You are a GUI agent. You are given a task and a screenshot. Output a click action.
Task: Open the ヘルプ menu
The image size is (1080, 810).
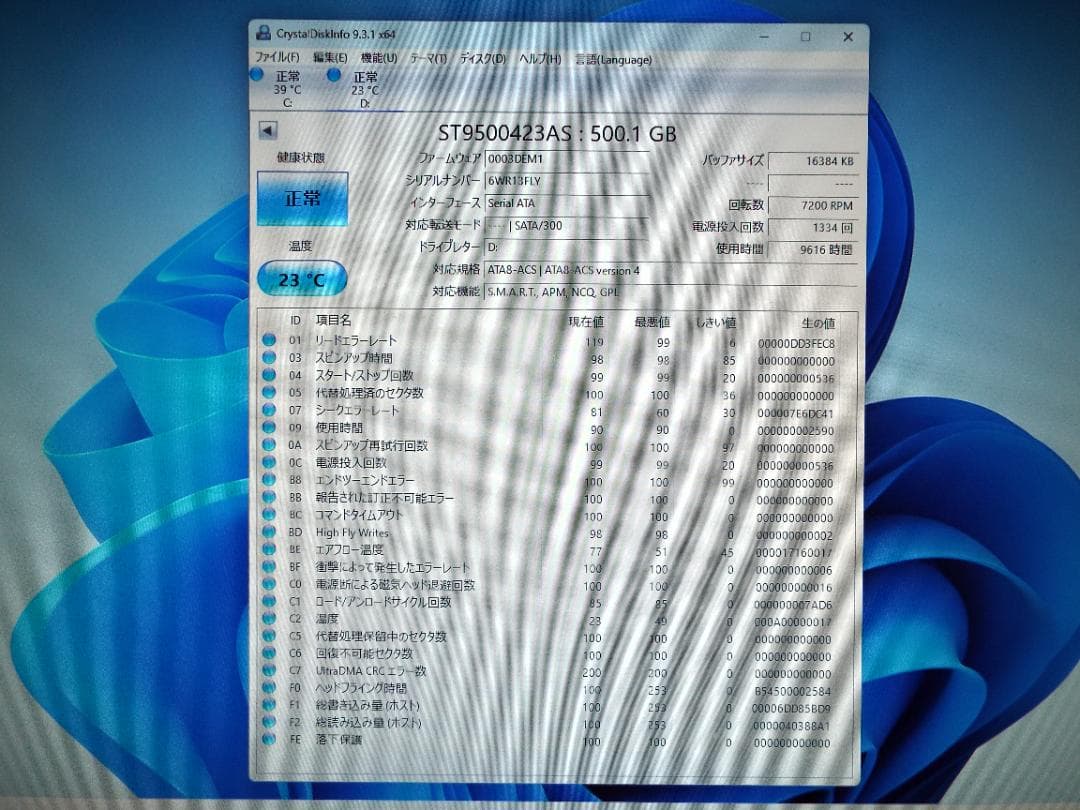(x=537, y=59)
